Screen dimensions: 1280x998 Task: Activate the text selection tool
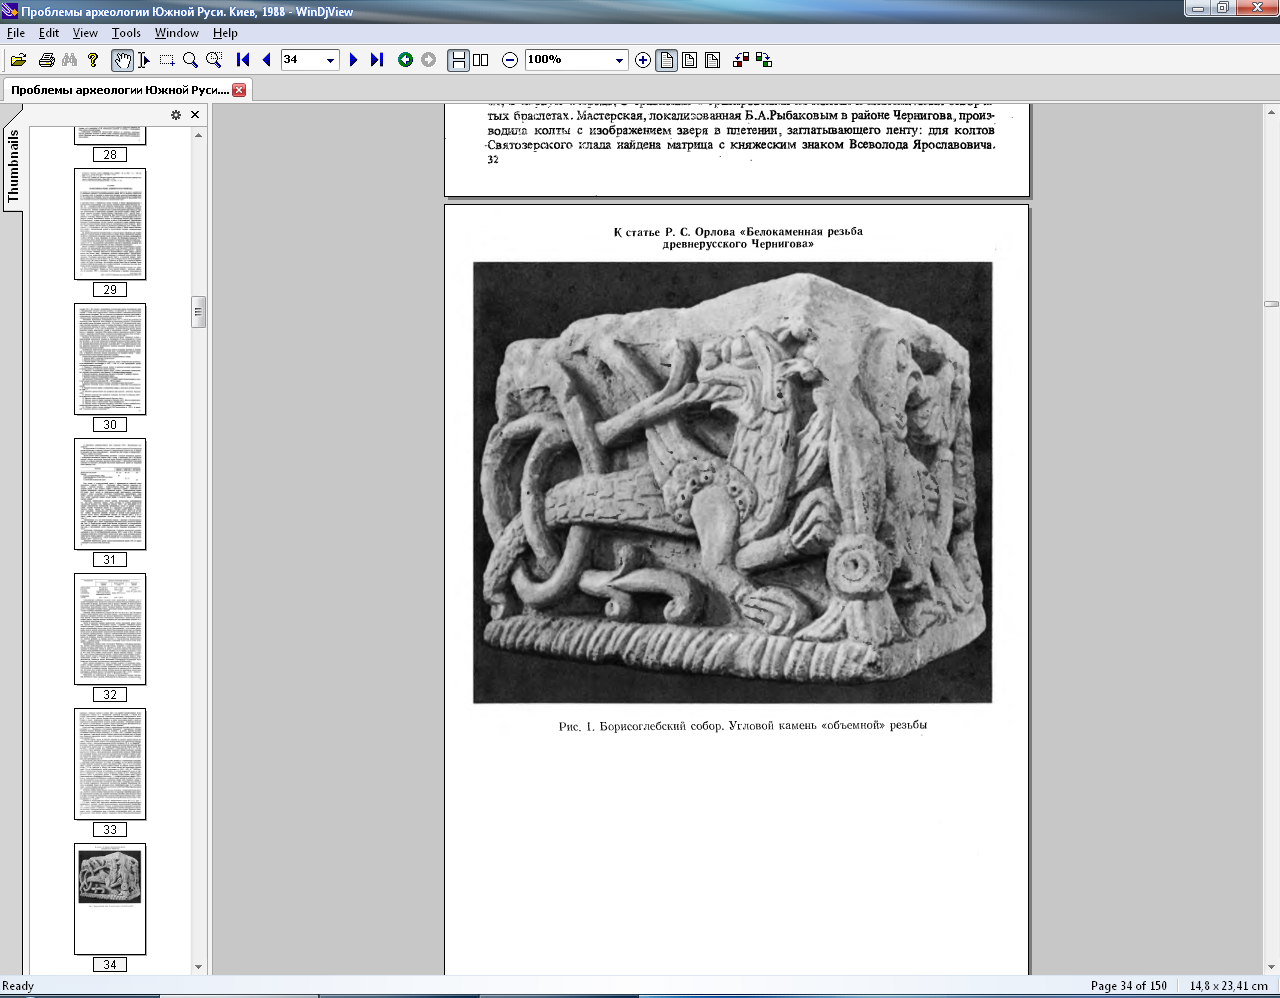[x=144, y=60]
